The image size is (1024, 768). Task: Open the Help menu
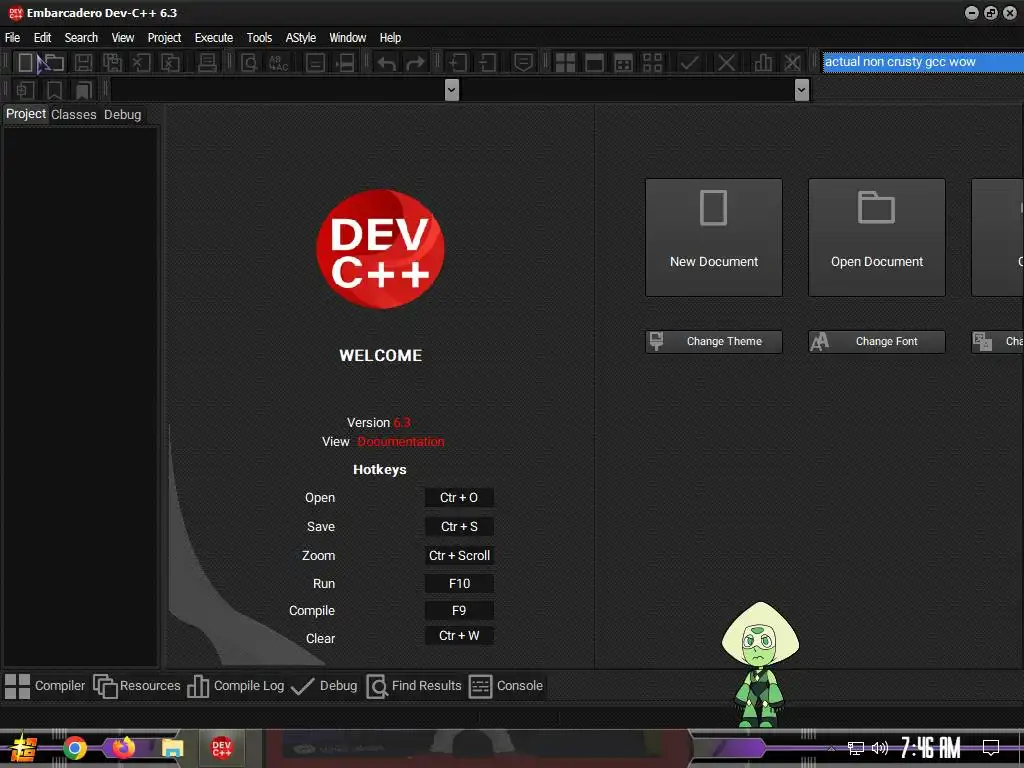click(x=391, y=38)
